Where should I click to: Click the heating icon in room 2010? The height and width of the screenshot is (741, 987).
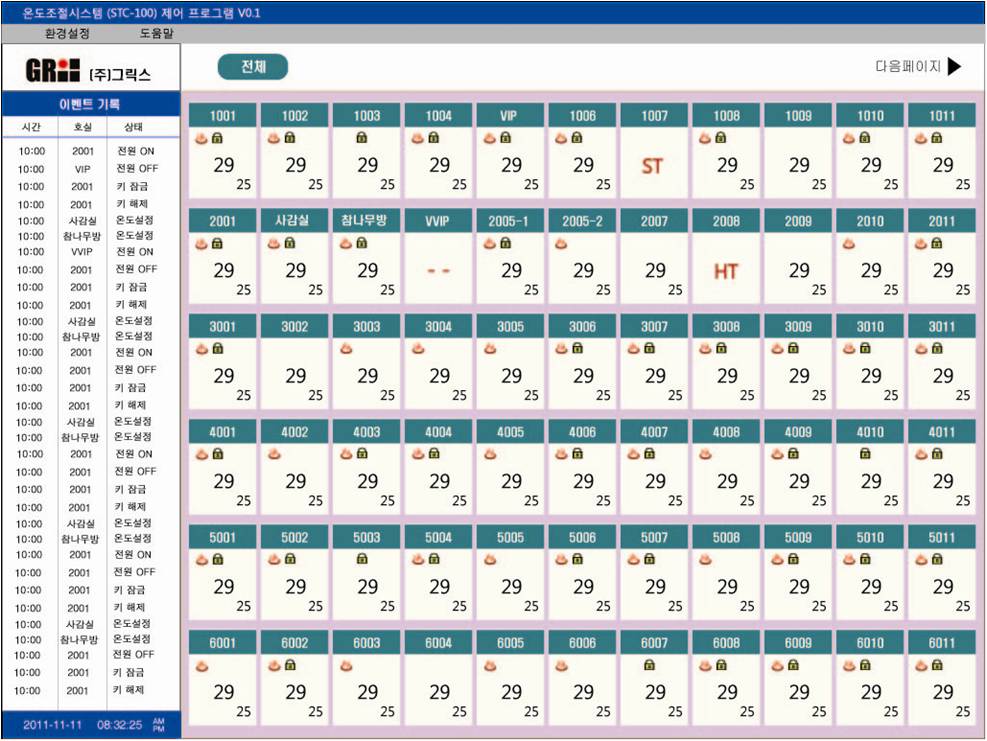[x=849, y=243]
